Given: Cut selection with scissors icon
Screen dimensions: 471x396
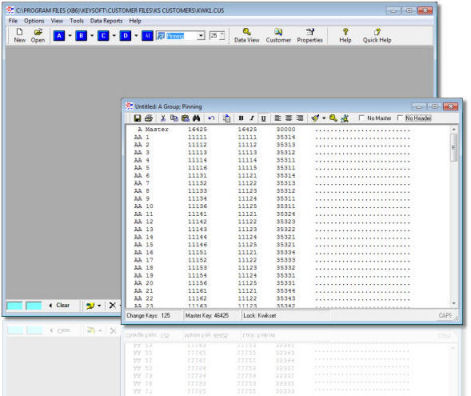Looking at the screenshot, I should 163,118.
